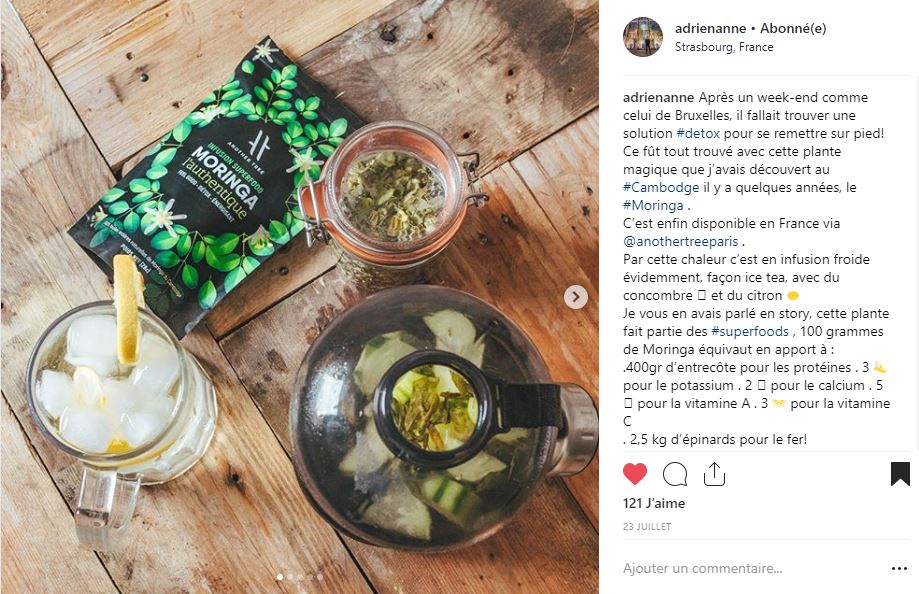The height and width of the screenshot is (594, 919).
Task: Open the #Cambodge hashtag
Action: click(x=661, y=188)
